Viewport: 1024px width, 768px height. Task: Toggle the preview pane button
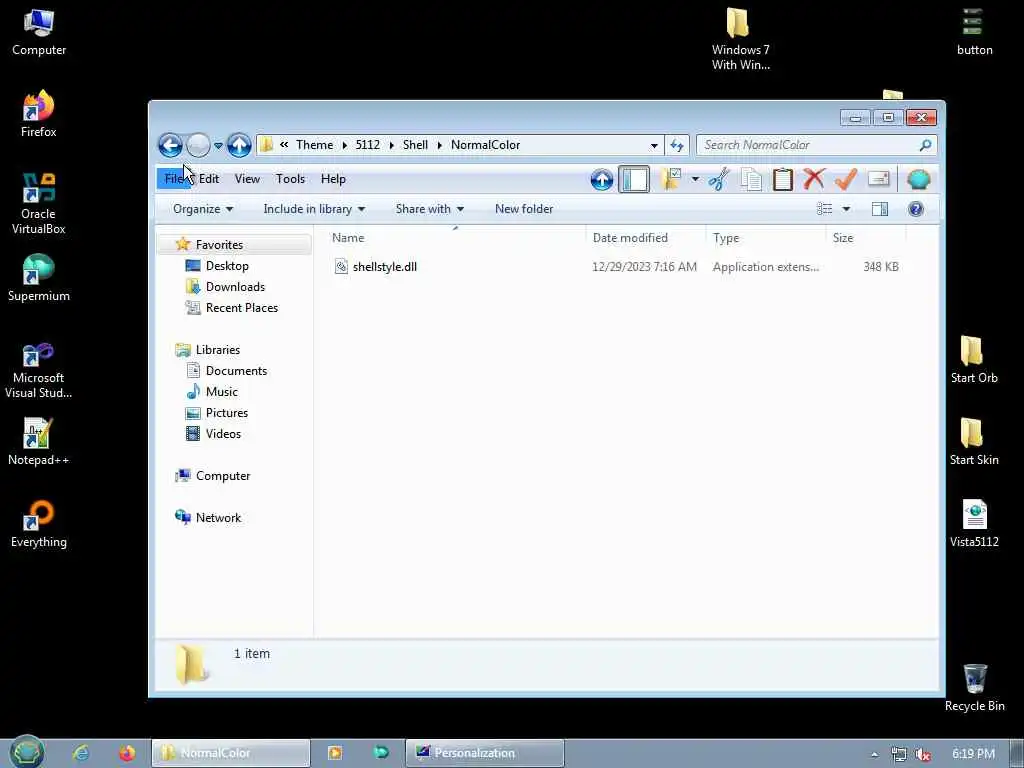coord(880,209)
